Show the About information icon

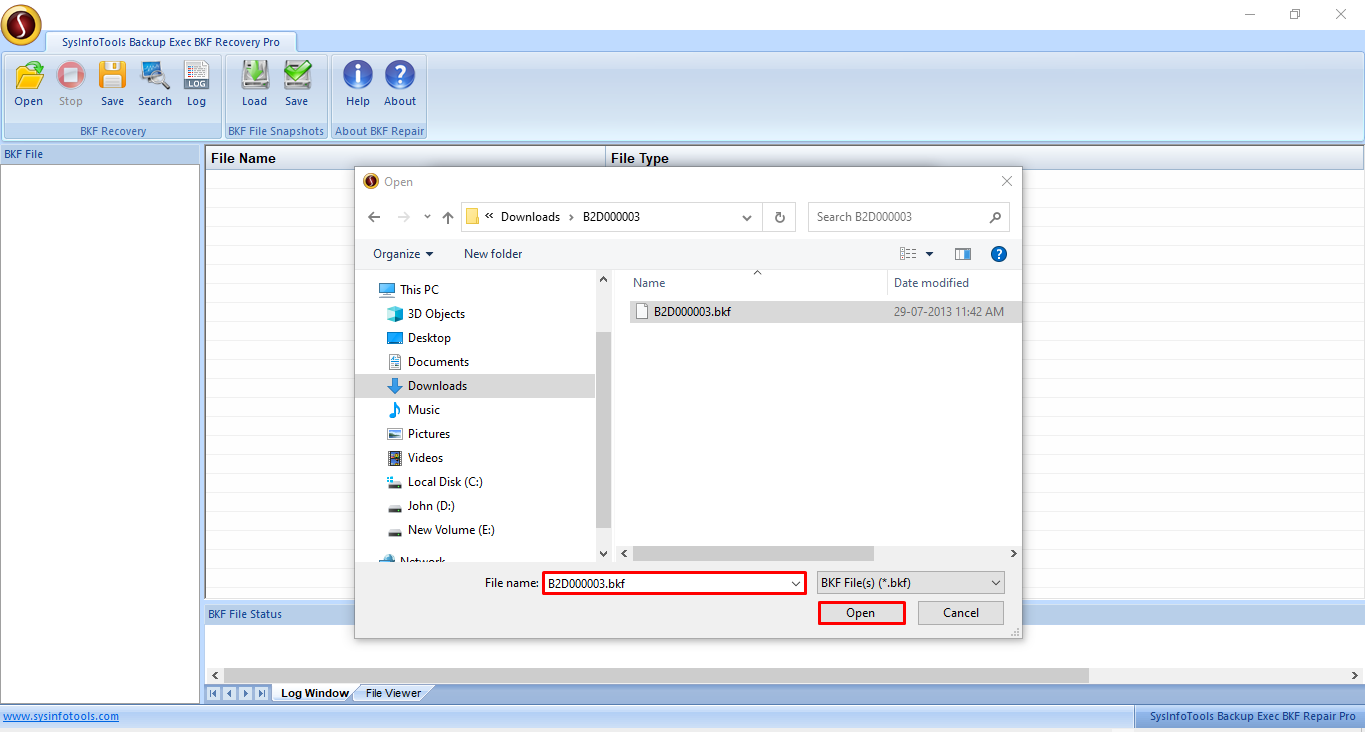click(x=400, y=84)
